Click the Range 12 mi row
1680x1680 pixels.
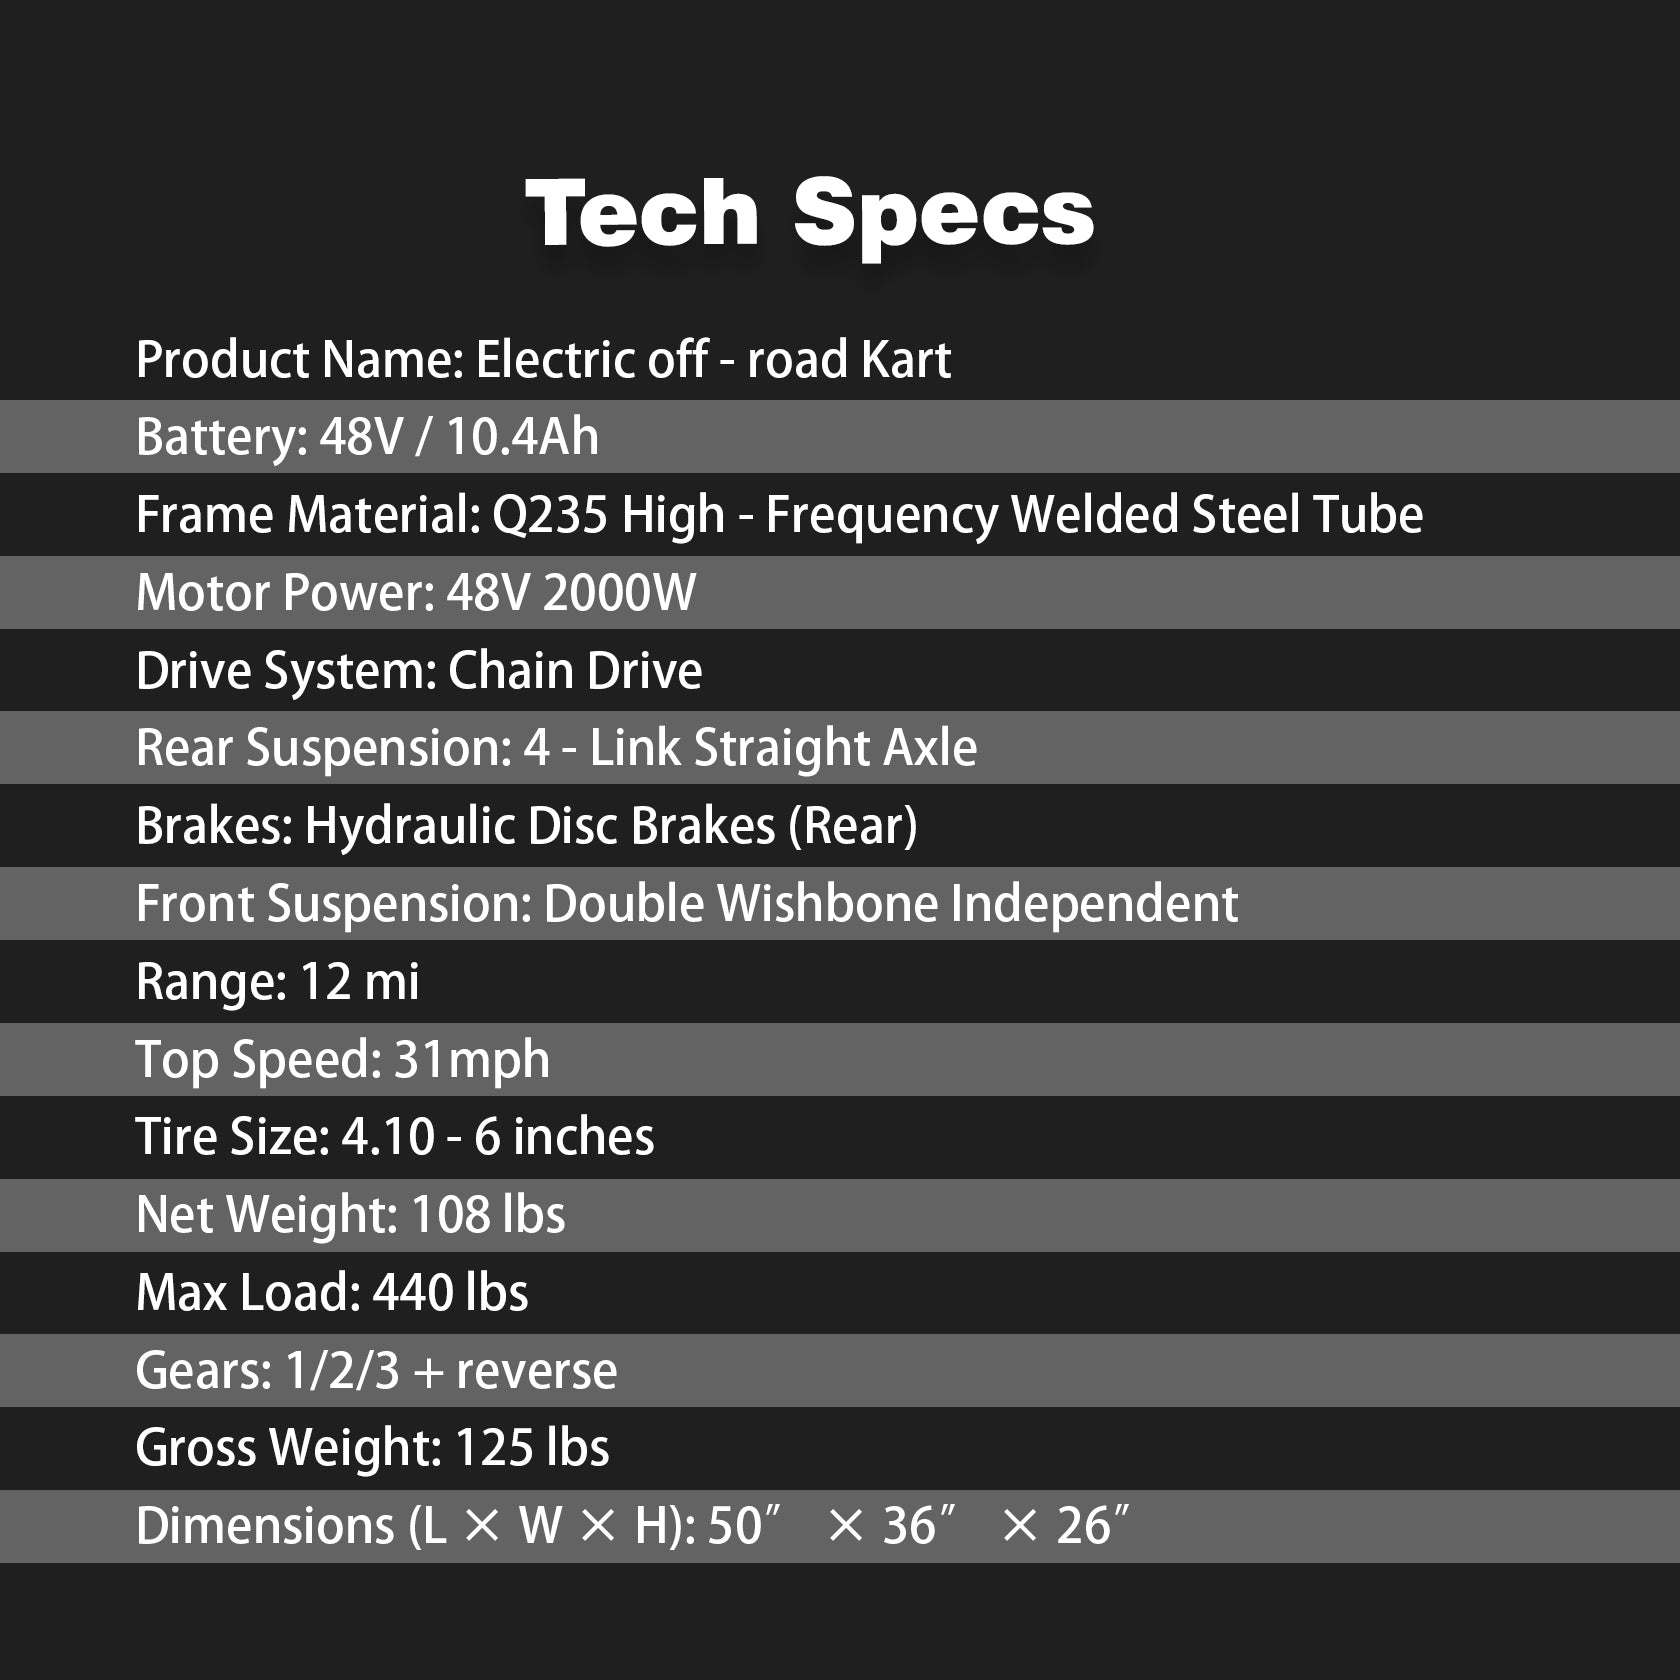click(x=277, y=982)
